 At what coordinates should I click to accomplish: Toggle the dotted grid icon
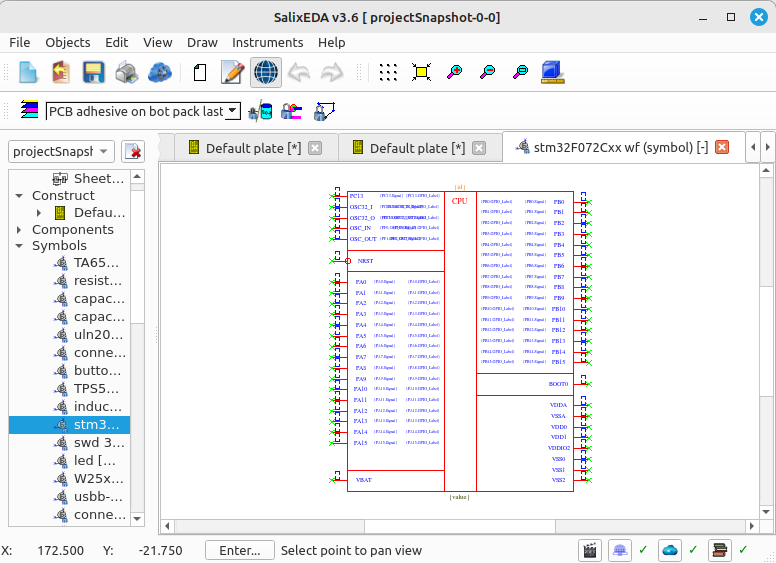click(x=388, y=72)
